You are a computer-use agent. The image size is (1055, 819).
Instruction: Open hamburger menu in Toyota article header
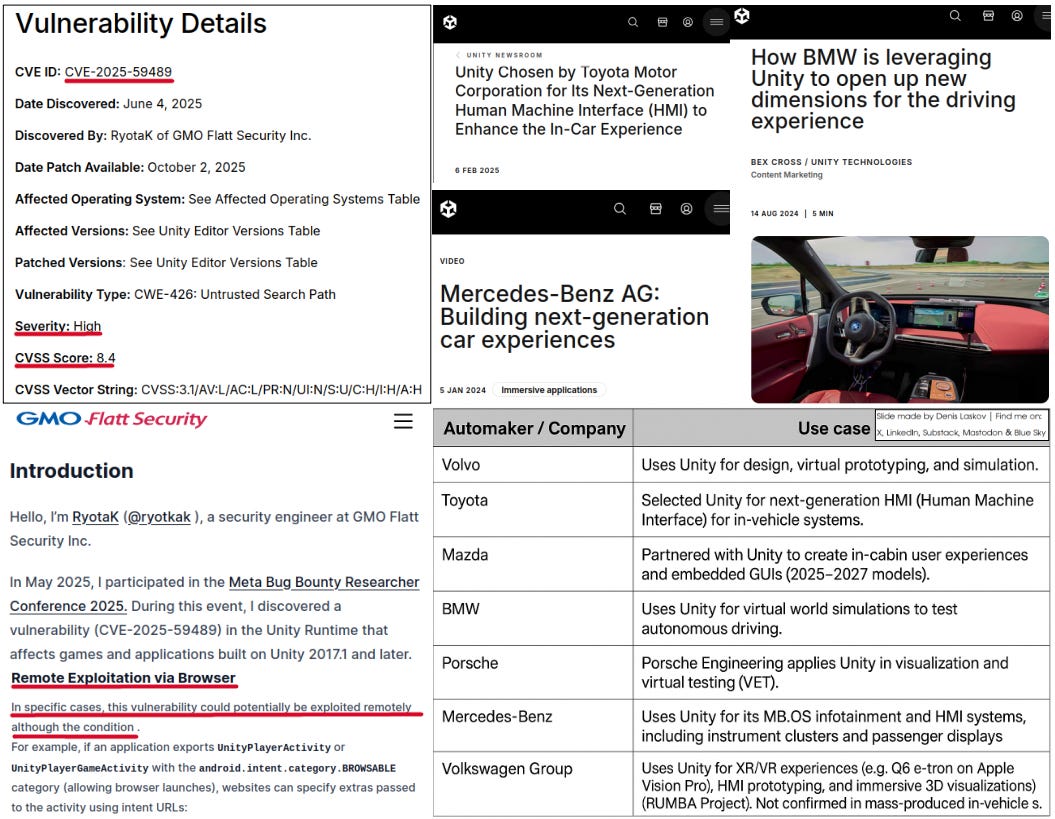point(717,22)
